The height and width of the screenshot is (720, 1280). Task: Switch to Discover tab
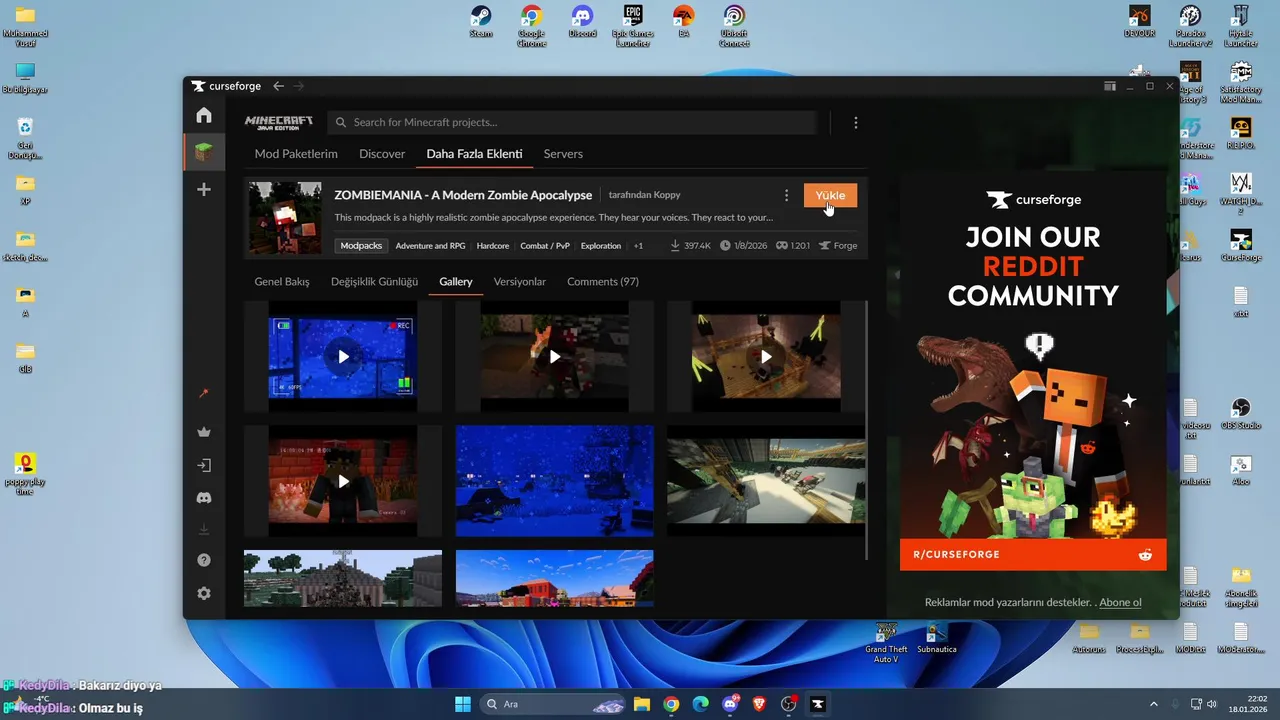[x=382, y=154]
